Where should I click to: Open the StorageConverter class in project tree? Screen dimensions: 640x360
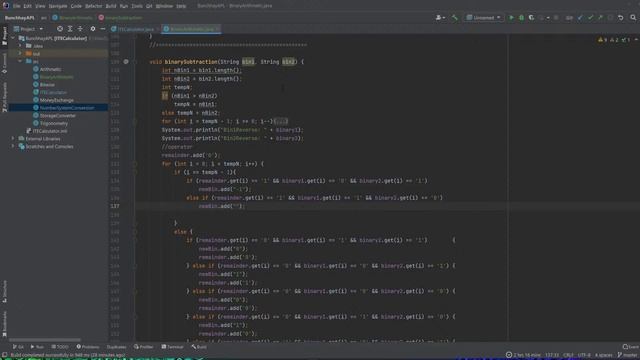pos(58,116)
